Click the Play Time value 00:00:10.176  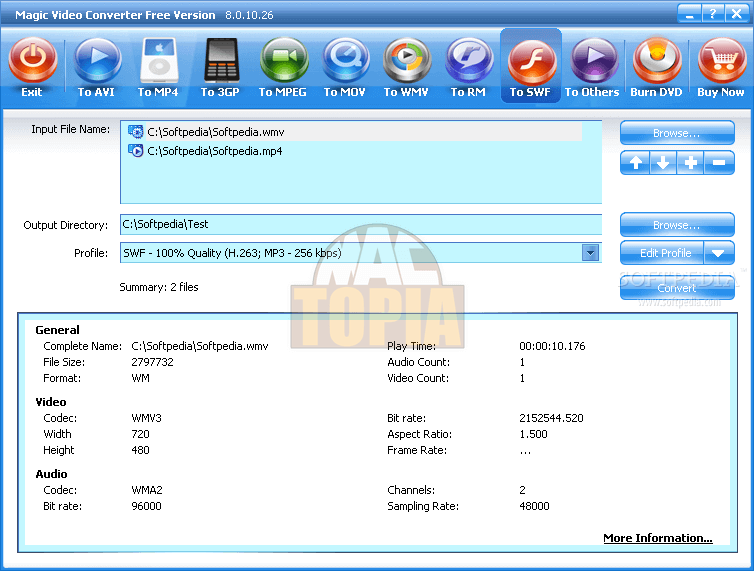[552, 346]
